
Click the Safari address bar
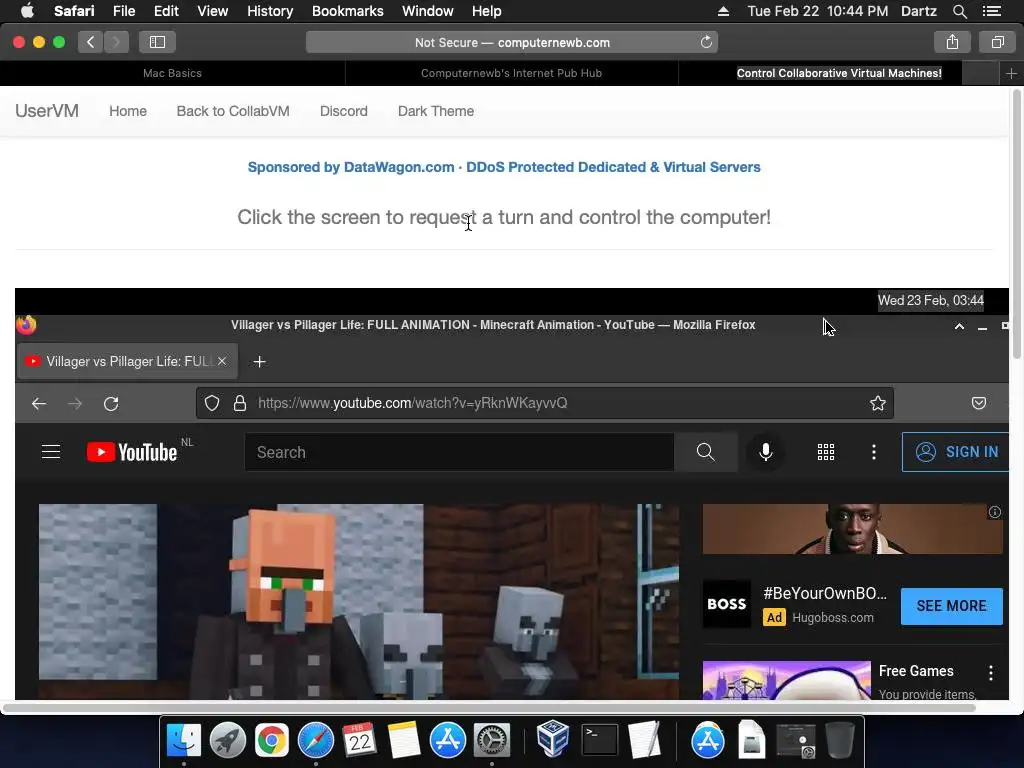coord(511,42)
